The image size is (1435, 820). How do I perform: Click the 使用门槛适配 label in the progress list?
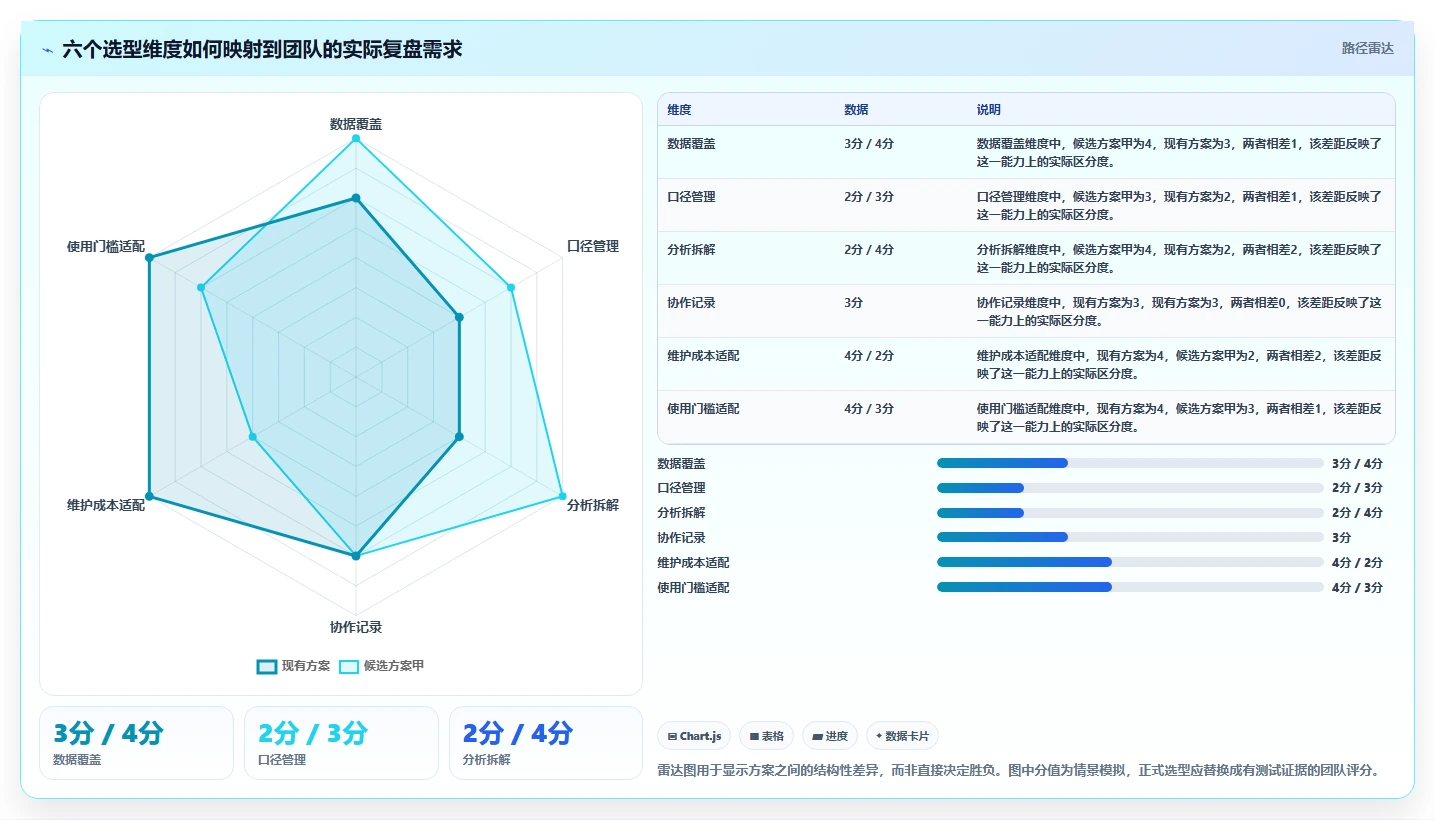pyautogui.click(x=693, y=587)
